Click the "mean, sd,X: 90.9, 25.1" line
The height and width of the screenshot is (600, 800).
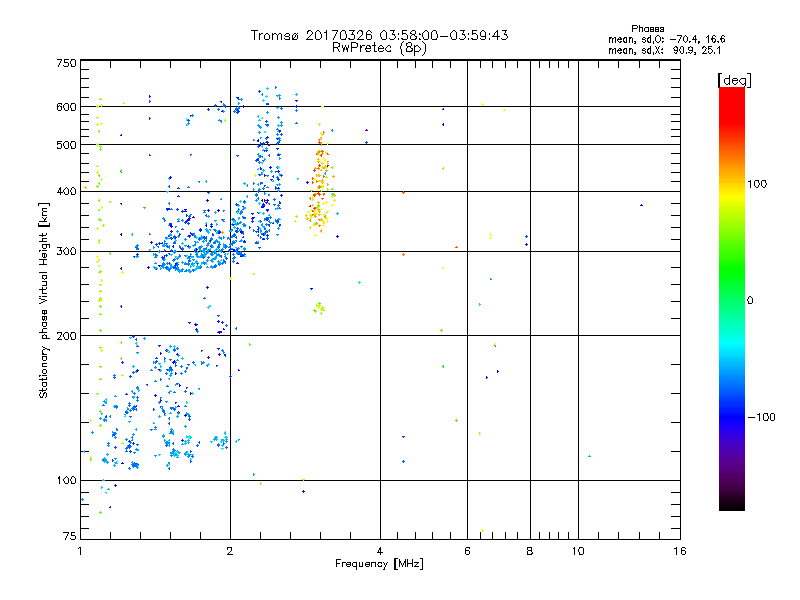point(664,50)
